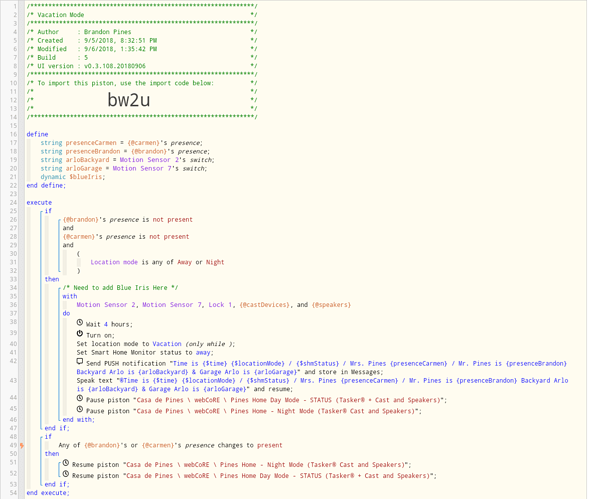
Task: Click the "Build : 5" comment line
Action: 142,58
